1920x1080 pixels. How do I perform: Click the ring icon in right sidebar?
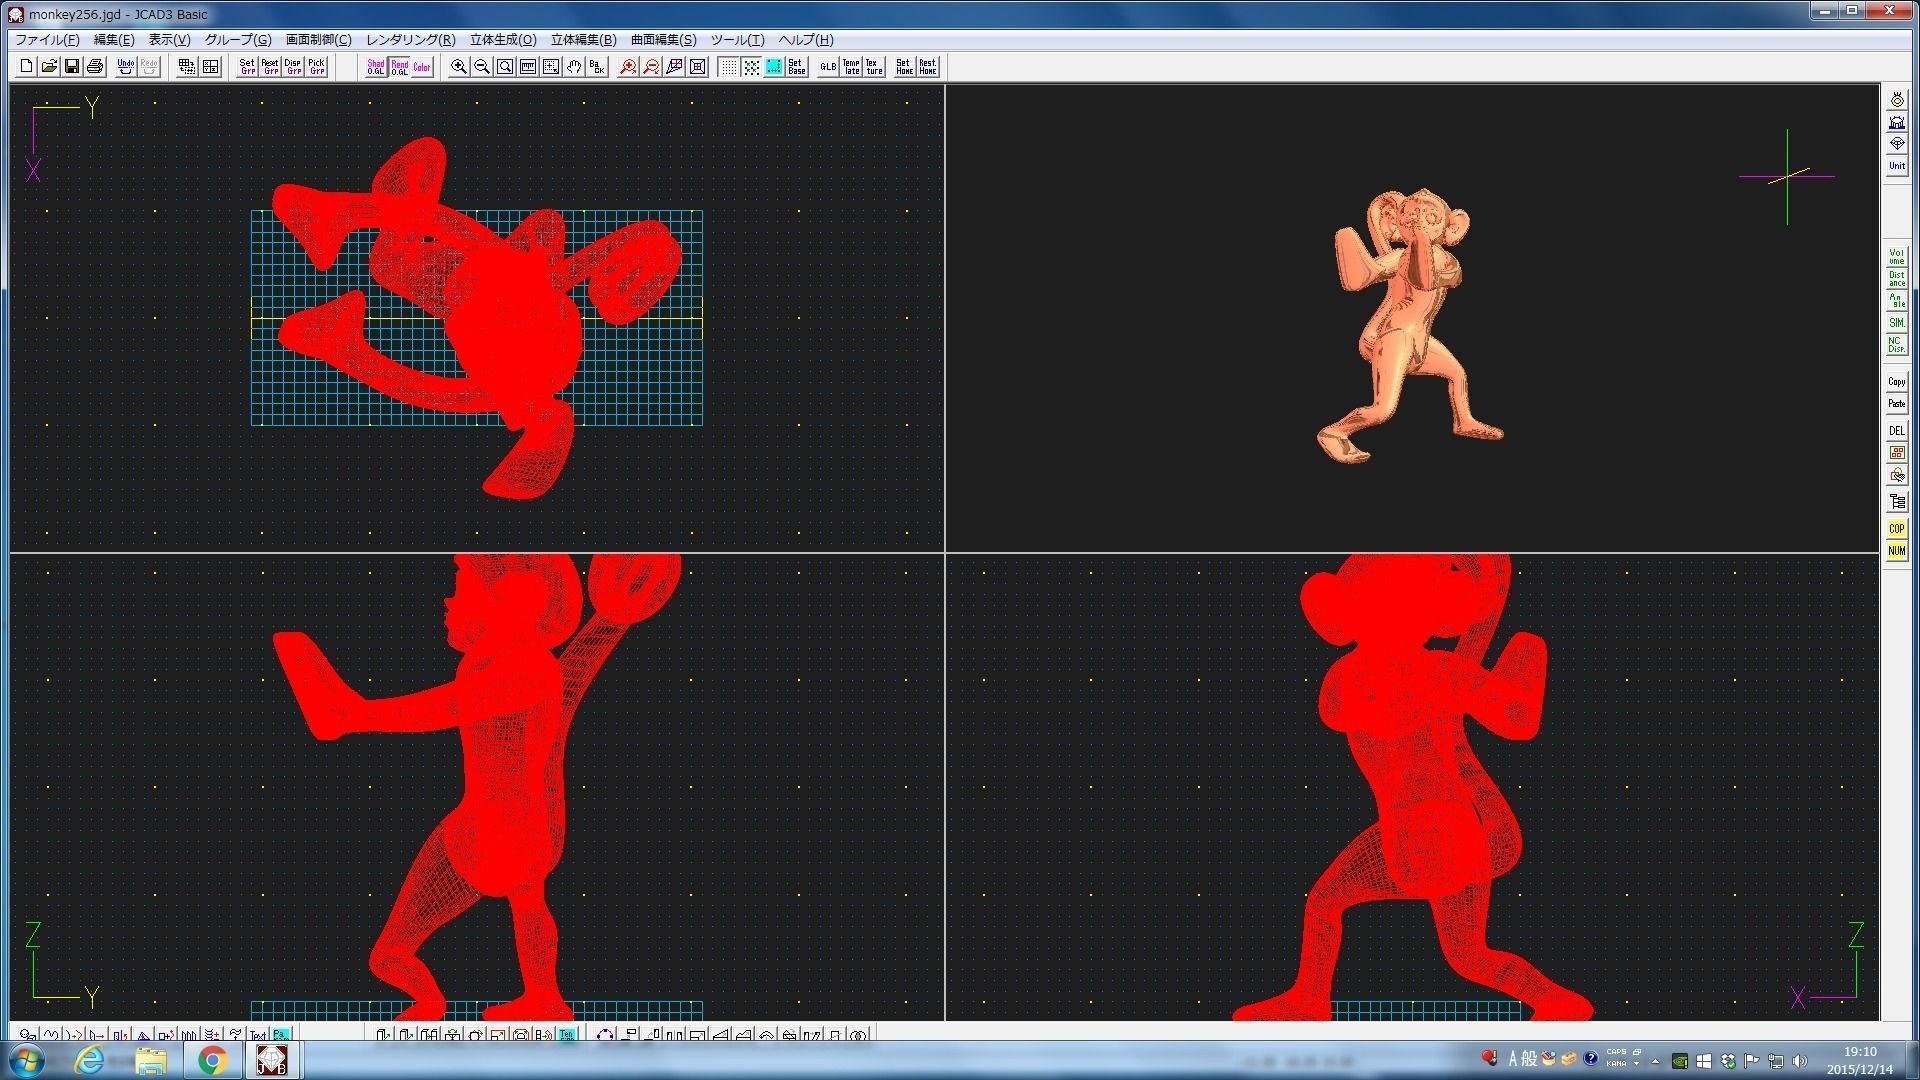point(1897,100)
